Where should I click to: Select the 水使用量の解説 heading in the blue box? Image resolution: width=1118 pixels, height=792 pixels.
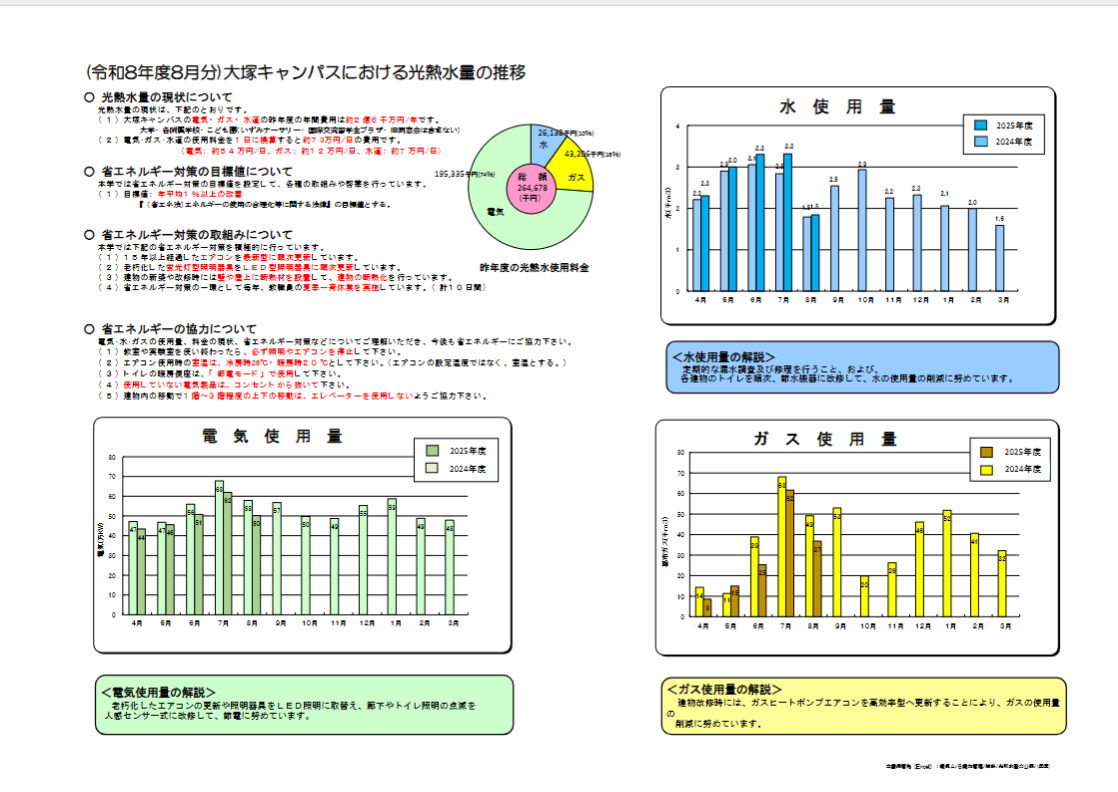click(x=723, y=356)
